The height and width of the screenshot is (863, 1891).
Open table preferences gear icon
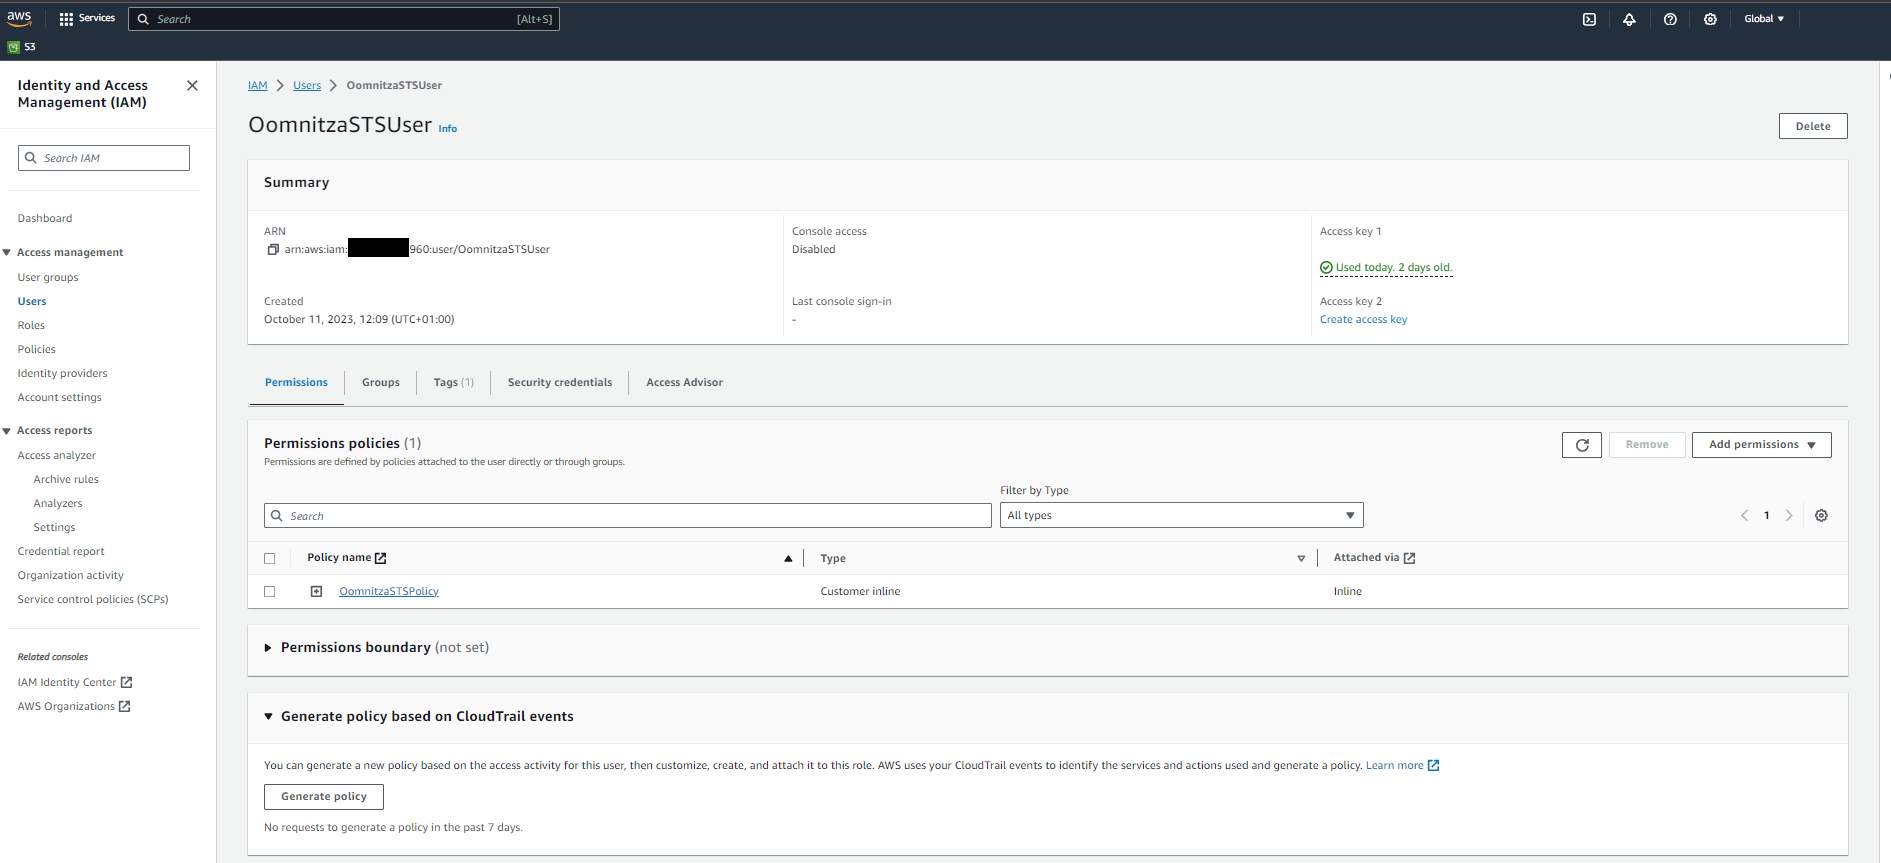click(x=1821, y=516)
